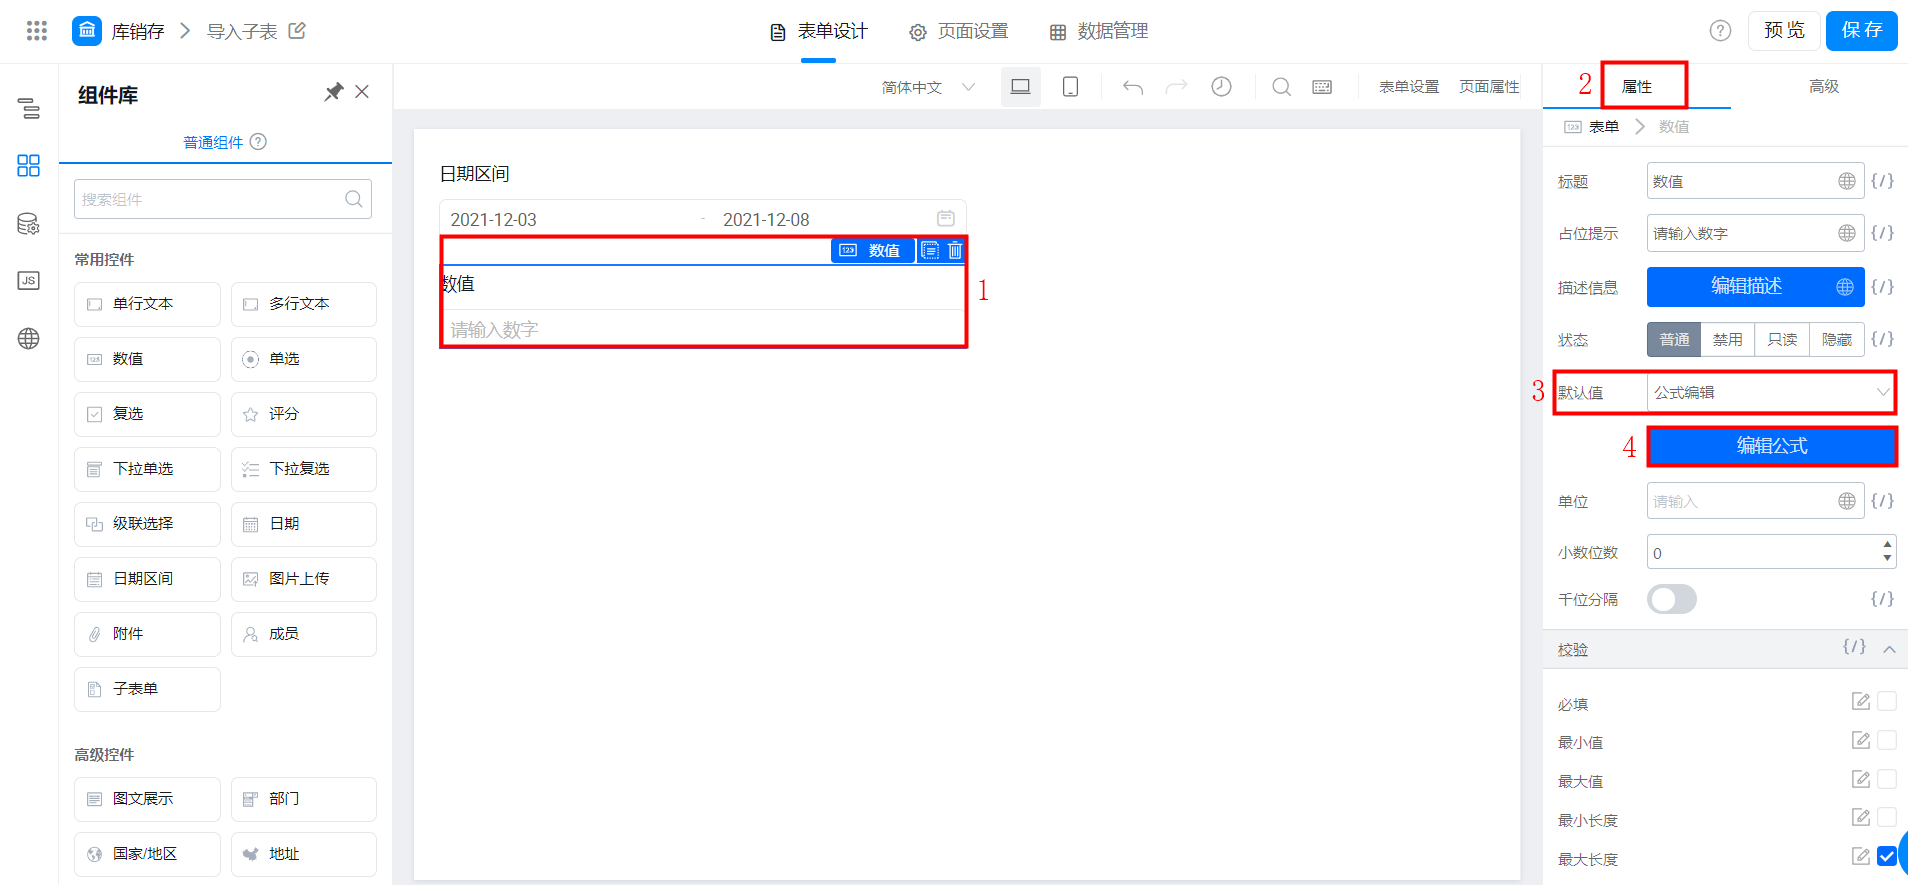Screen dimensions: 1908x885
Task: Open the data source sidebar icon
Action: pyautogui.click(x=29, y=224)
